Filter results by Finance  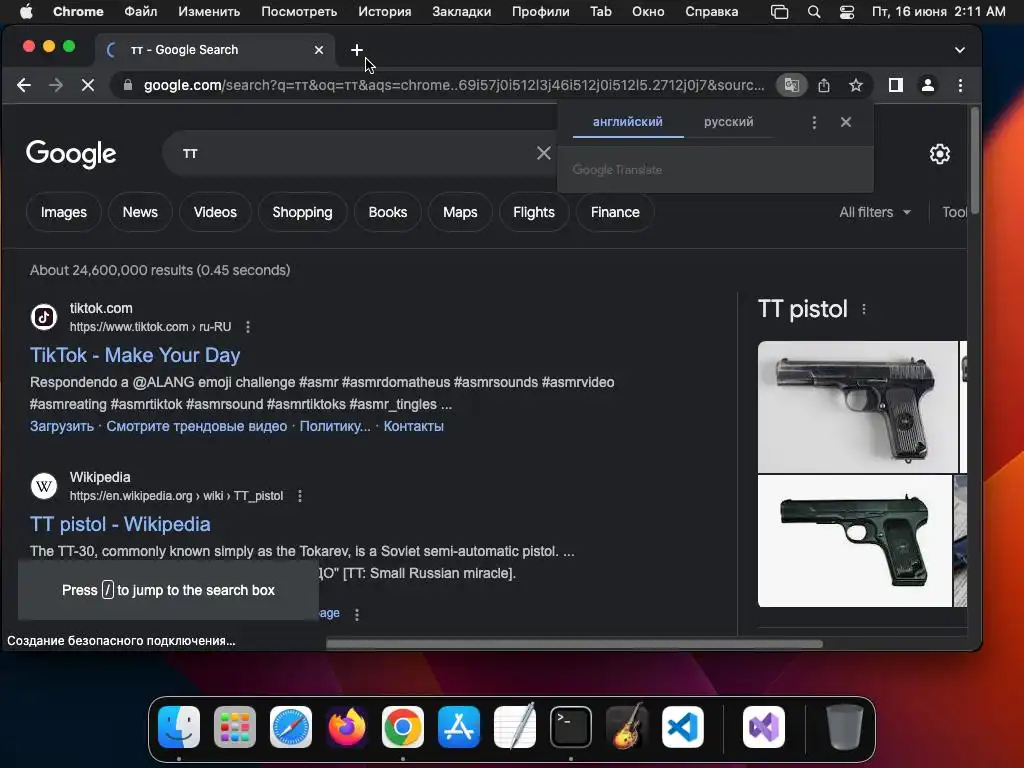[615, 212]
